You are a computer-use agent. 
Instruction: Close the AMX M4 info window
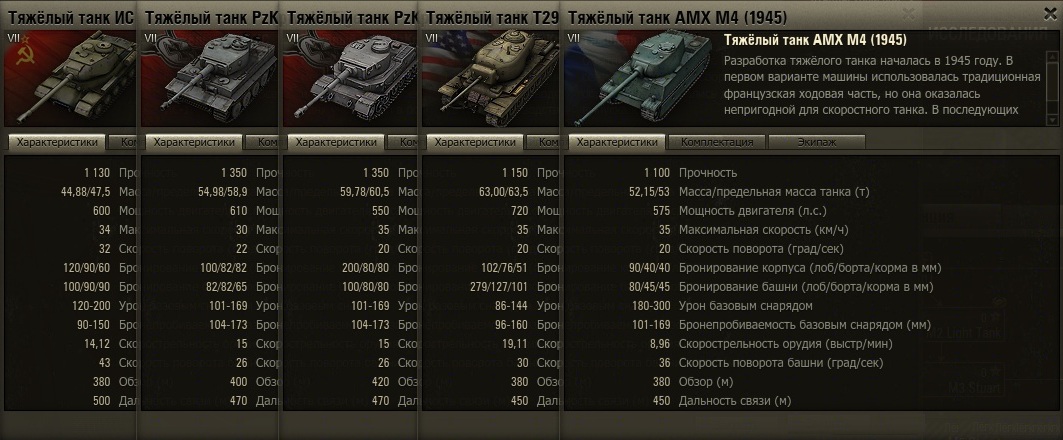click(x=1050, y=13)
